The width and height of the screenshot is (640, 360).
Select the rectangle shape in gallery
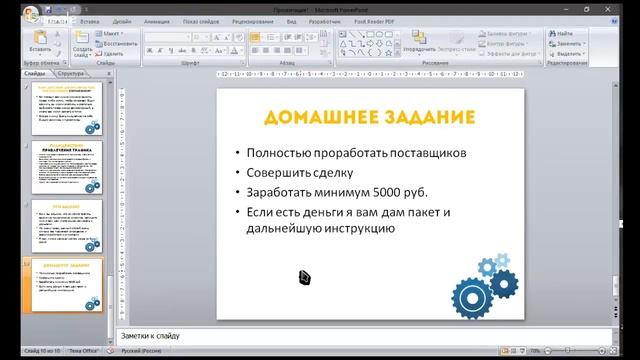pyautogui.click(x=370, y=34)
